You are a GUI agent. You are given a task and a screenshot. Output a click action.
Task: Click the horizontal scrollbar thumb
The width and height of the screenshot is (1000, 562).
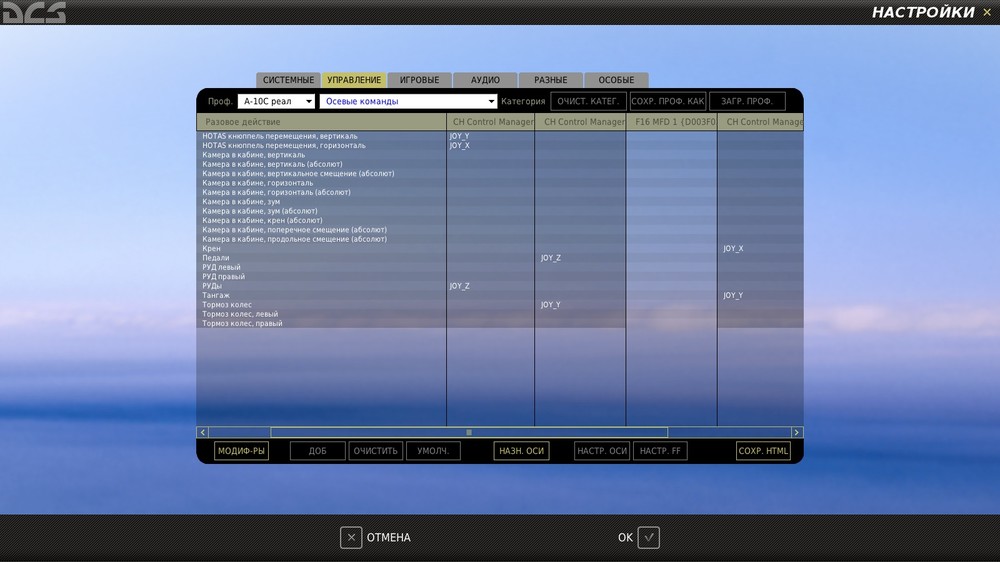[469, 432]
